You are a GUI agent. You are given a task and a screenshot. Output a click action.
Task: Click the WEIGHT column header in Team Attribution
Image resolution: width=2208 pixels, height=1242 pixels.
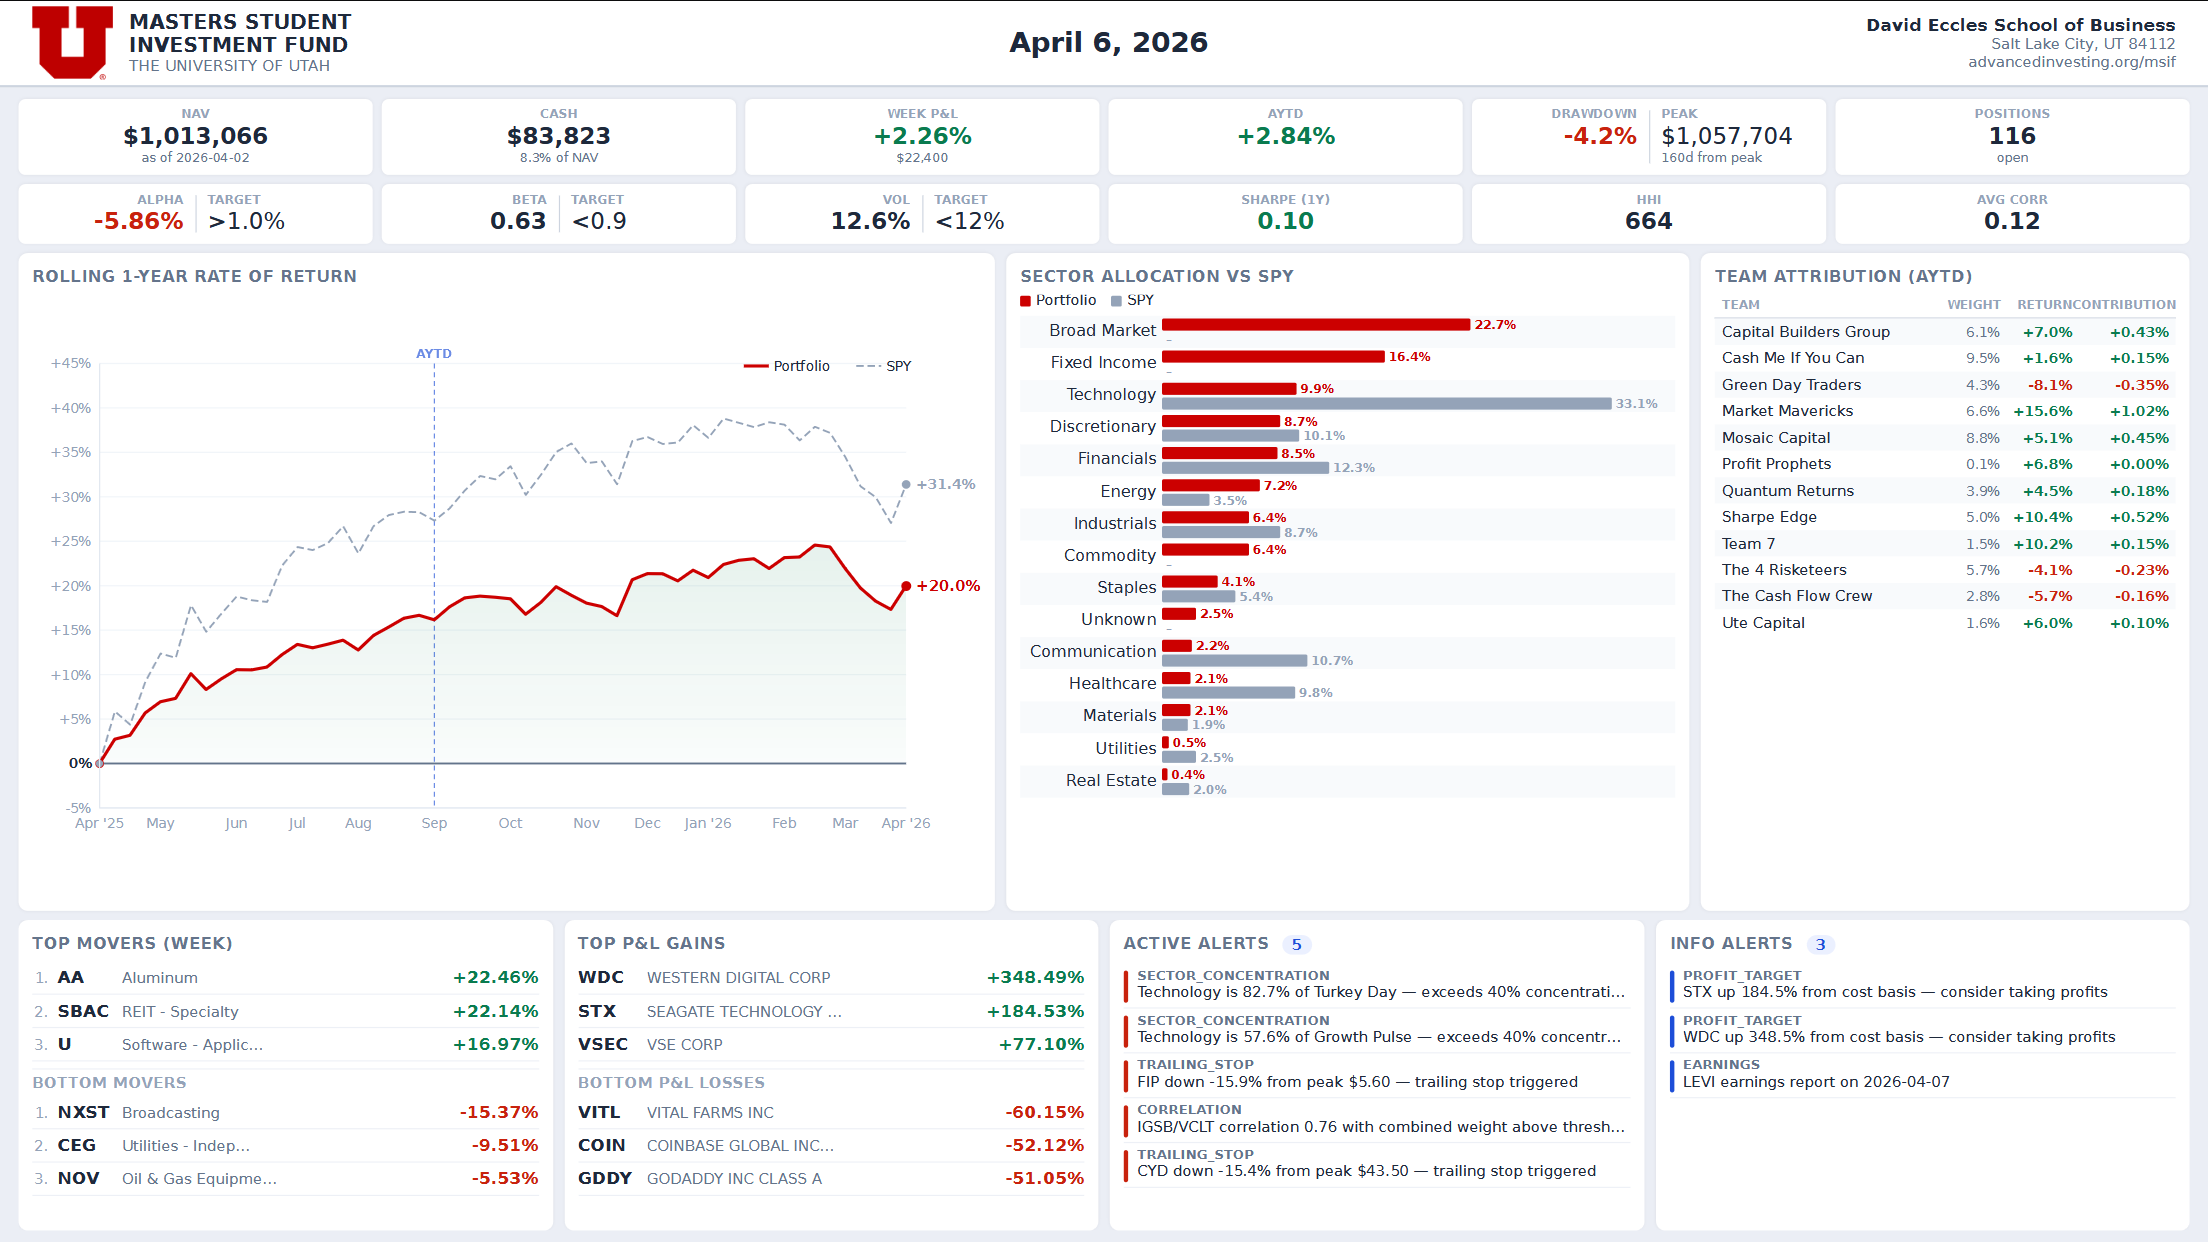[1973, 305]
